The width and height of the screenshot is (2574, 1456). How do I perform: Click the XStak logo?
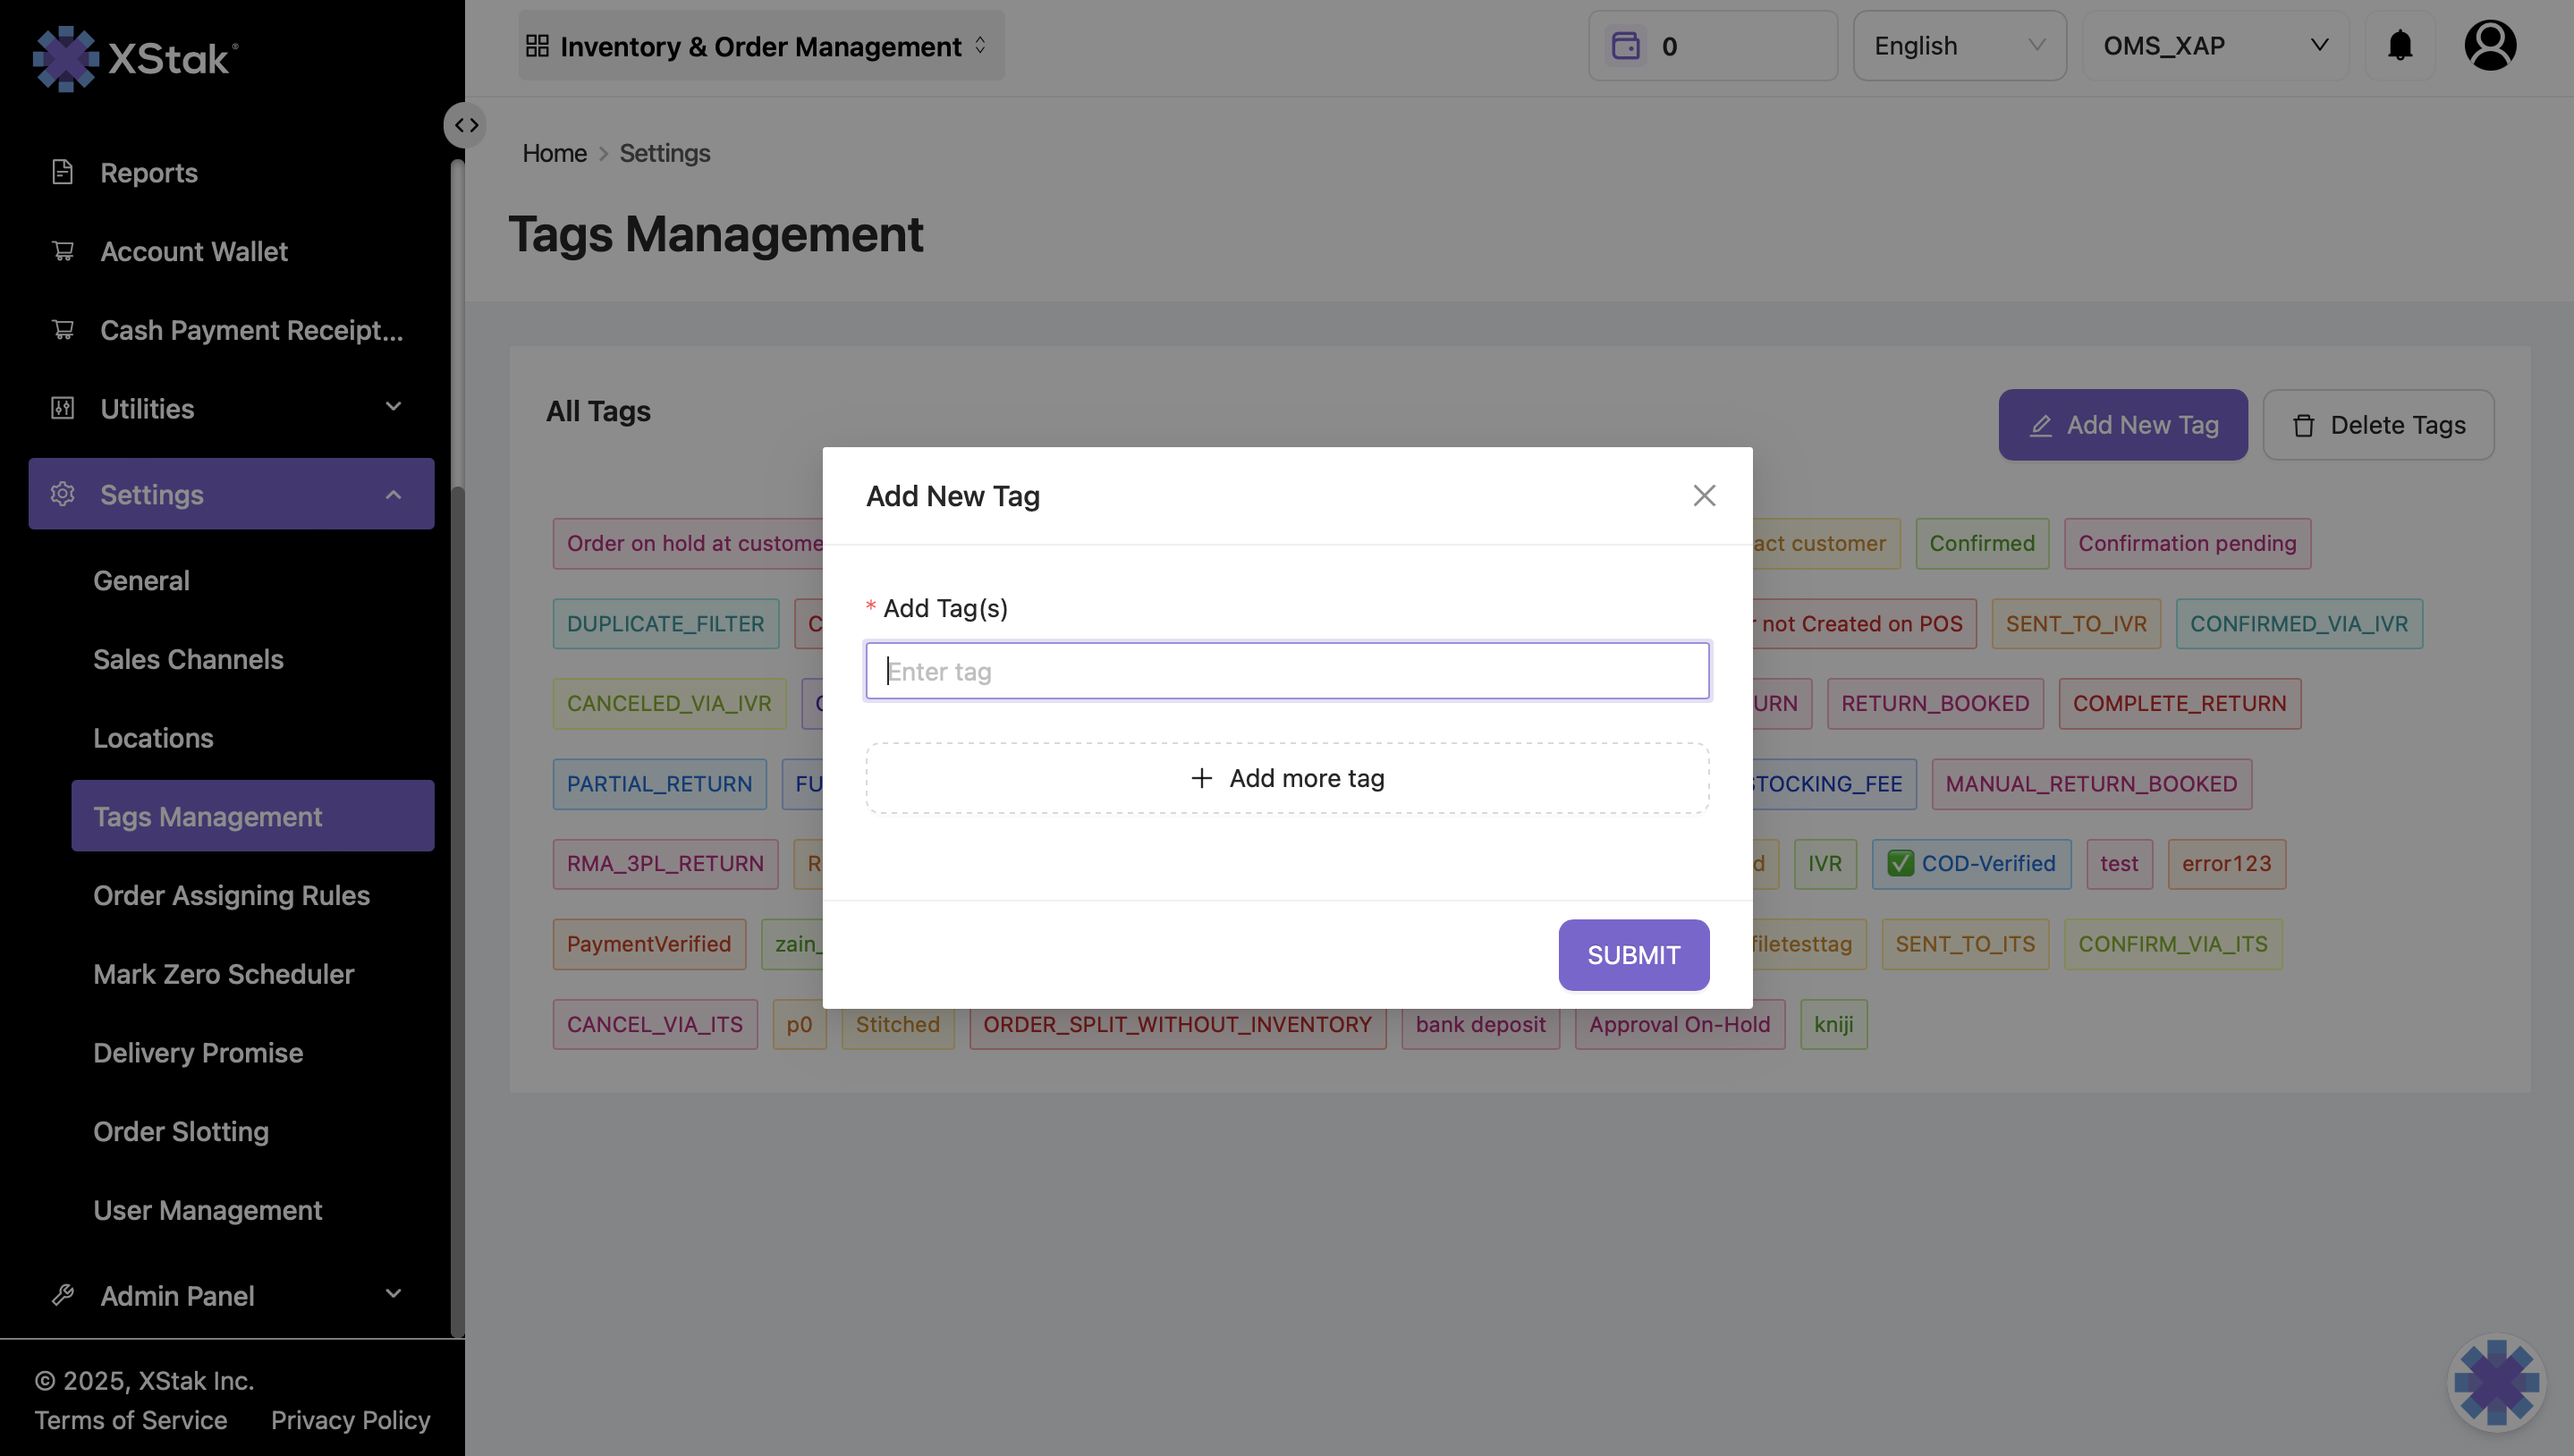tap(135, 59)
